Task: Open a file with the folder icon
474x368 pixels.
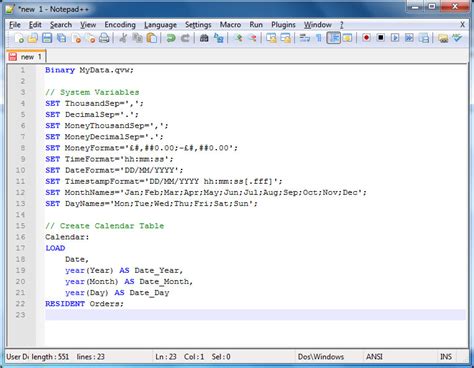Action: tap(32, 38)
